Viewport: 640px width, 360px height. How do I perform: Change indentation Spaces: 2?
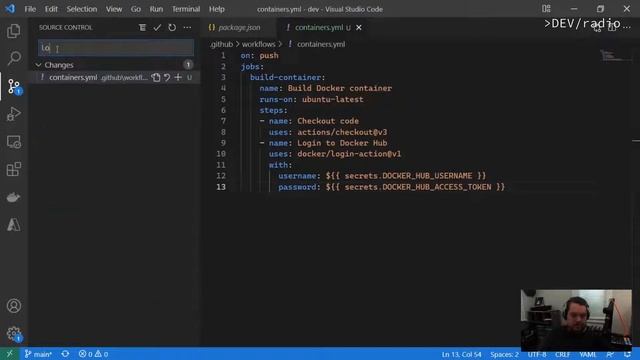(x=504, y=354)
